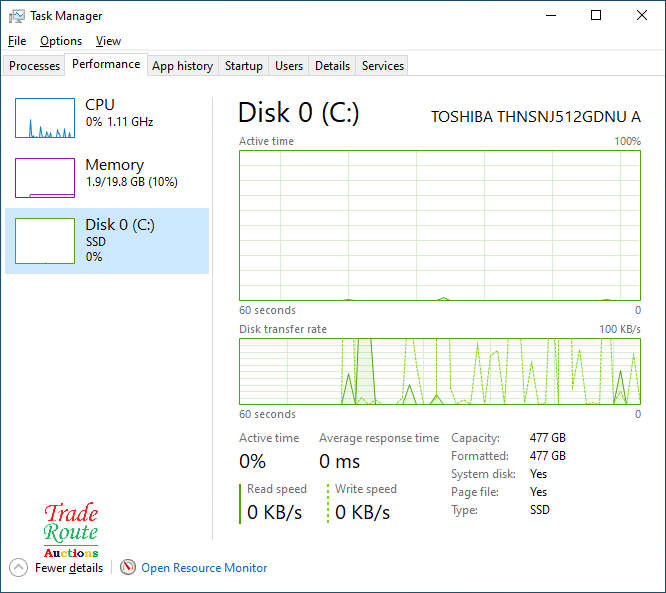Open the Users tab

[289, 66]
